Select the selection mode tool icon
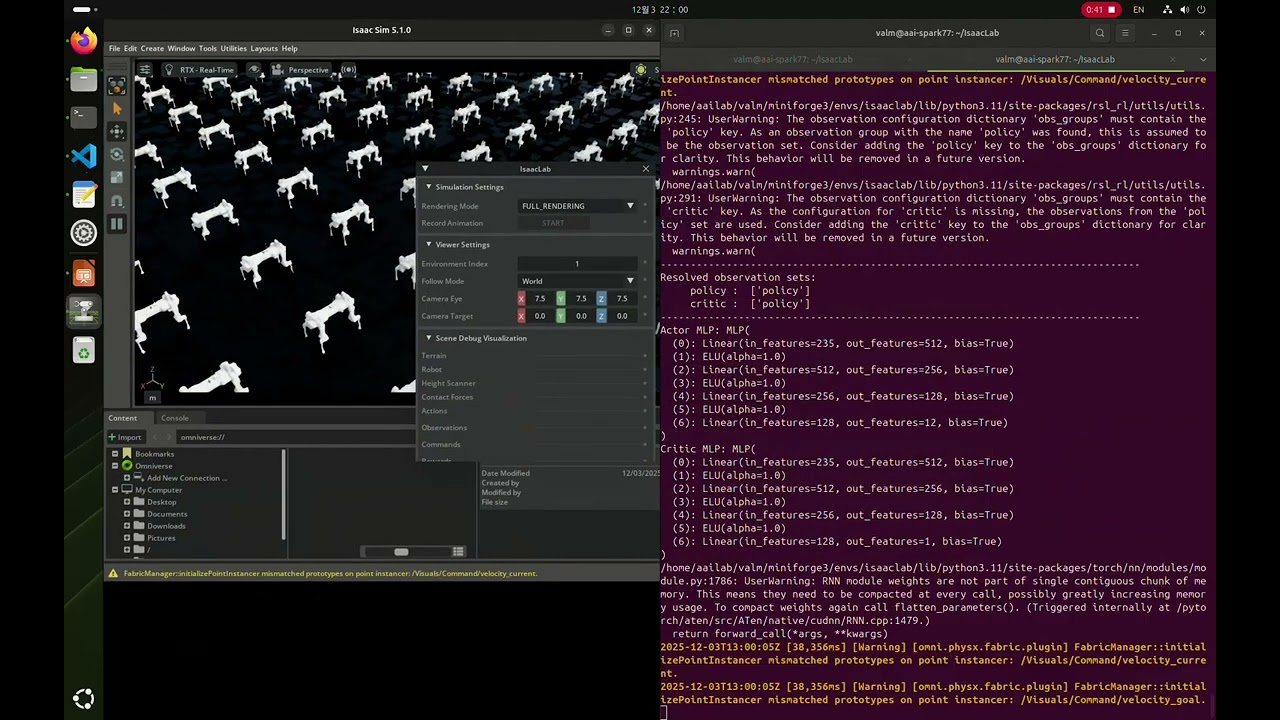 117,86
